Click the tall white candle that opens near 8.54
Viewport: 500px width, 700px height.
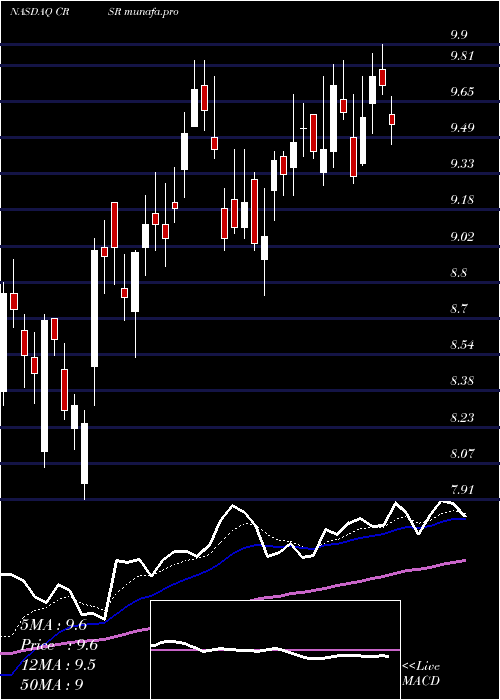(94, 308)
